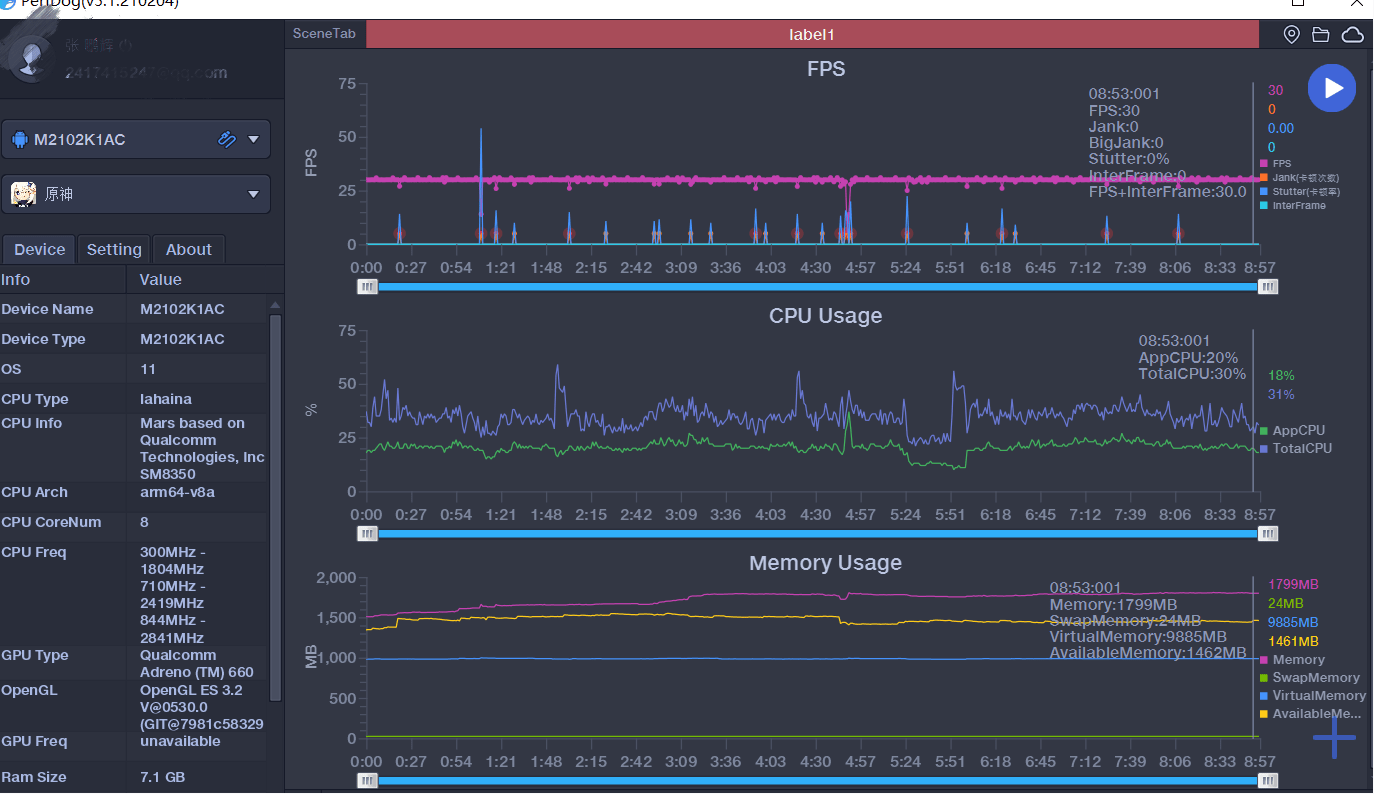
Task: Expand the 原神 app dropdown
Action: tap(253, 194)
